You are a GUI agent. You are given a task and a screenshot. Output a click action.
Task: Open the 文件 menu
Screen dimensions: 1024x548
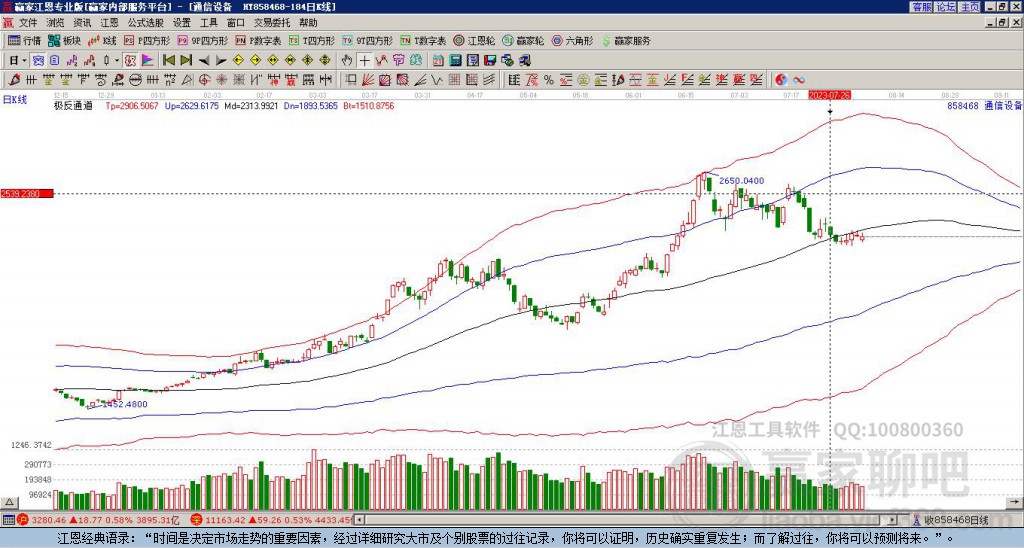click(x=28, y=23)
